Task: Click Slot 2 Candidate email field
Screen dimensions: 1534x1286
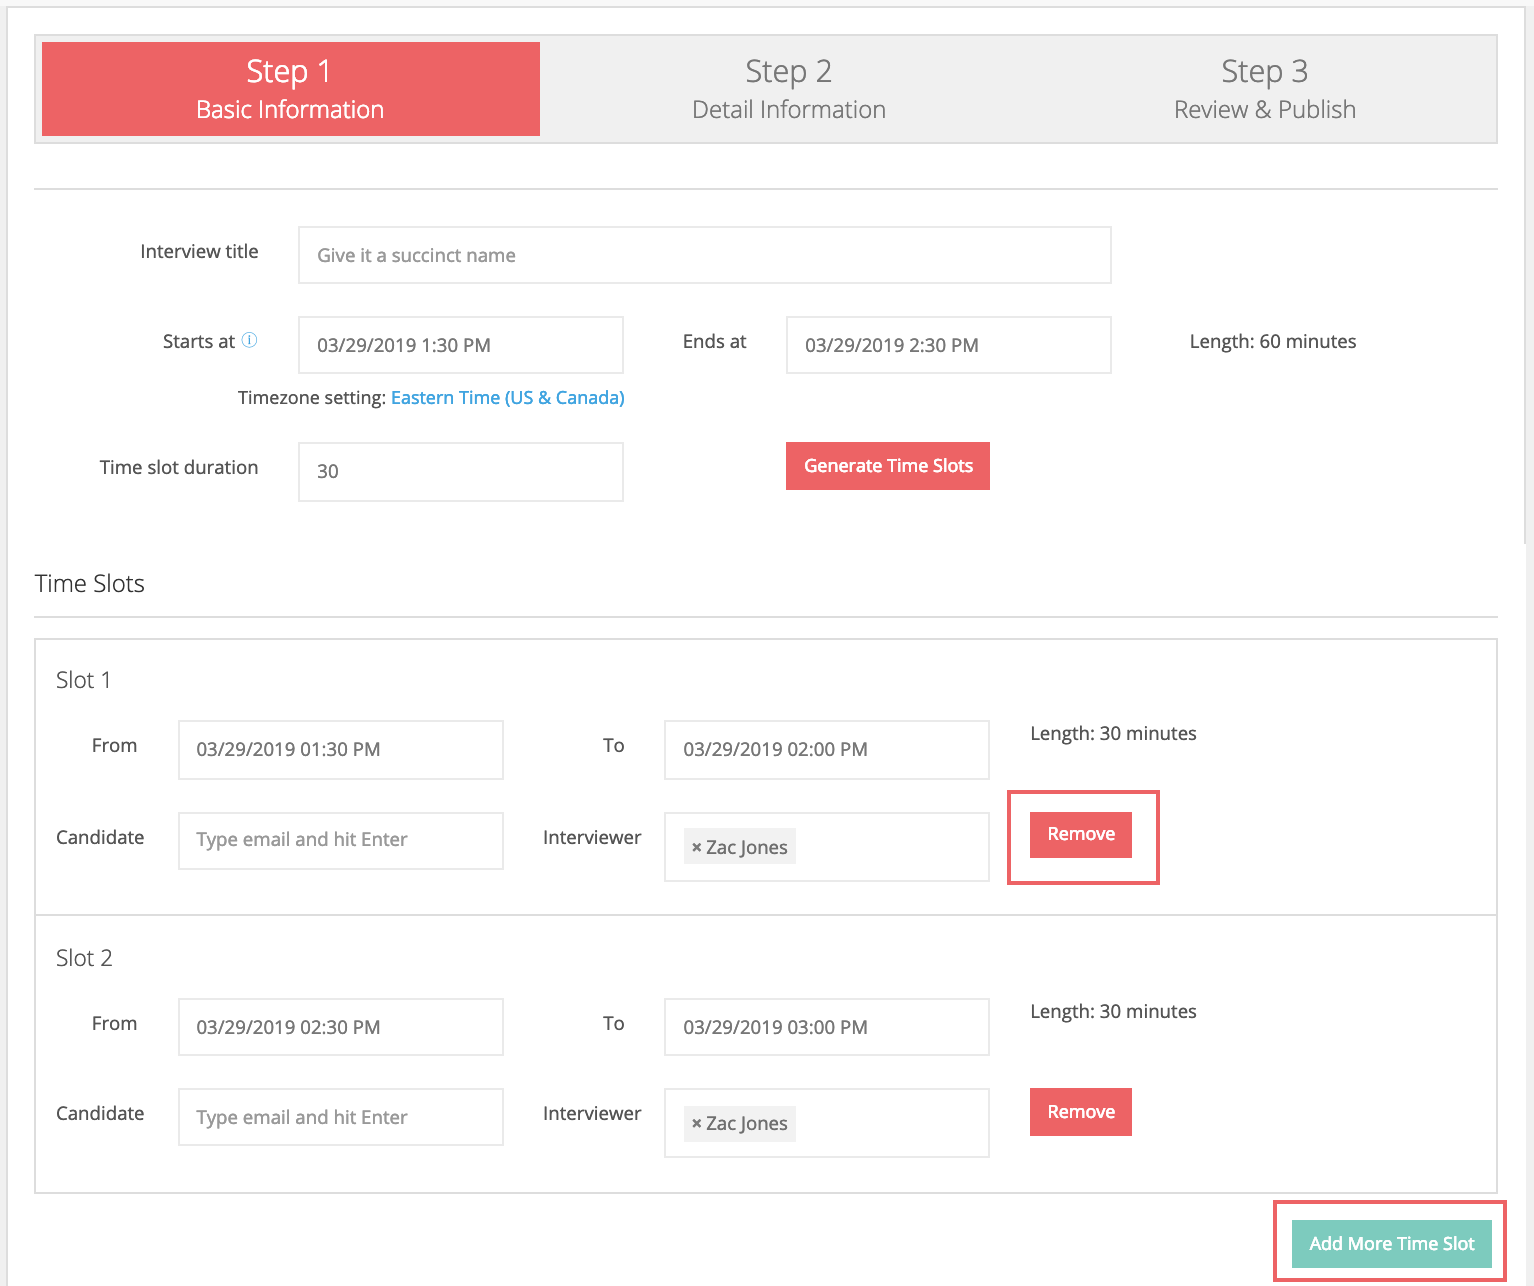Action: pos(340,1117)
